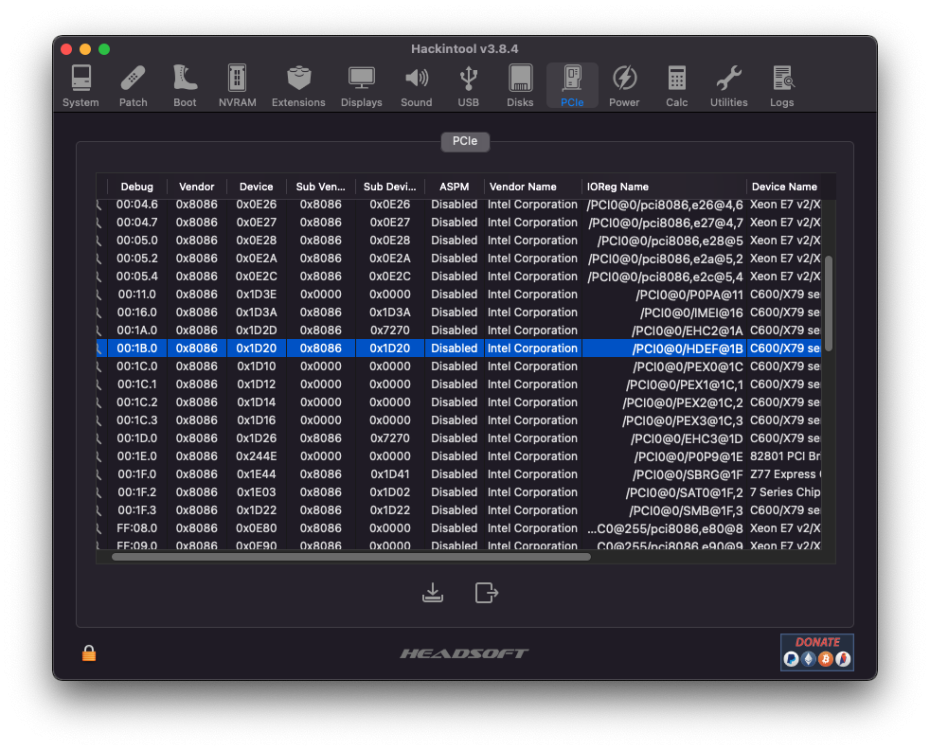Viewport: 930px width, 750px height.
Task: Open the NVRAM toolbar section
Action: (237, 86)
